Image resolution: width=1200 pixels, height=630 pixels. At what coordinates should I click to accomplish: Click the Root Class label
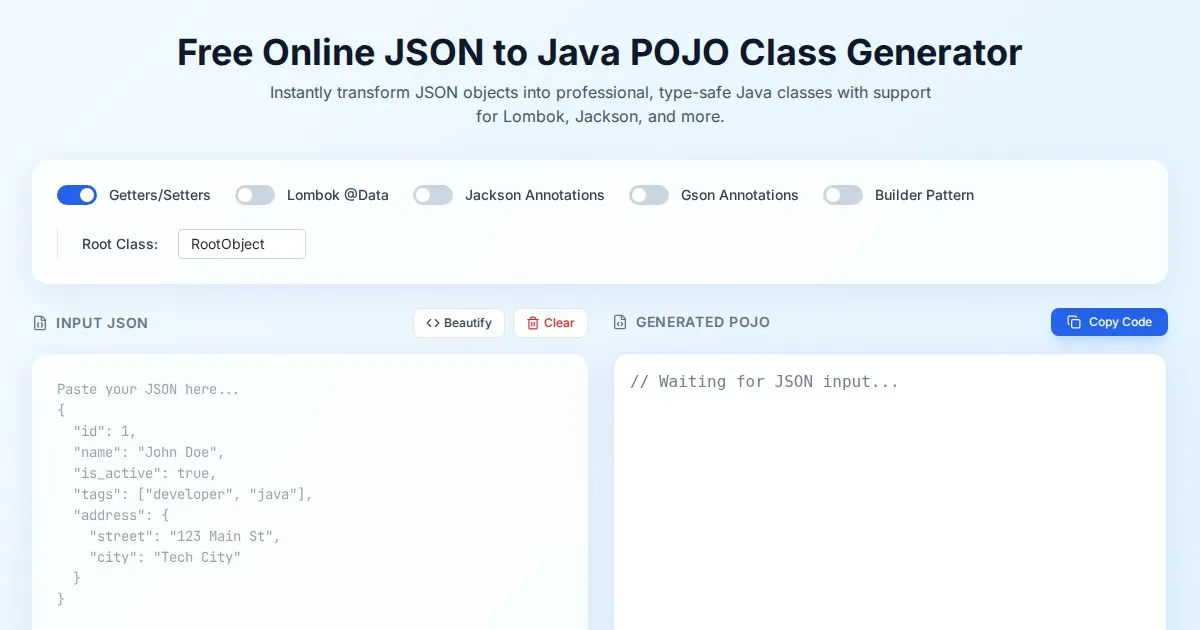(x=120, y=244)
